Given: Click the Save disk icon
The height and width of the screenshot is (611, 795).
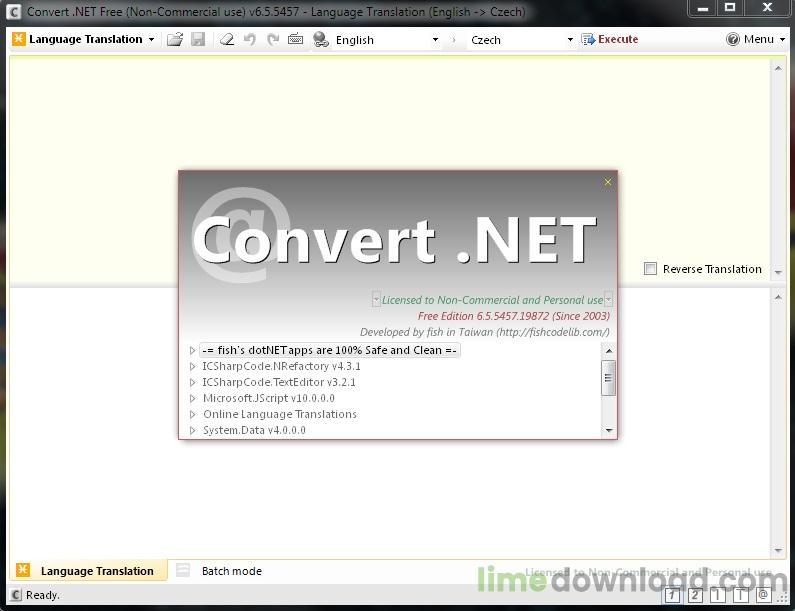Looking at the screenshot, I should (x=198, y=40).
